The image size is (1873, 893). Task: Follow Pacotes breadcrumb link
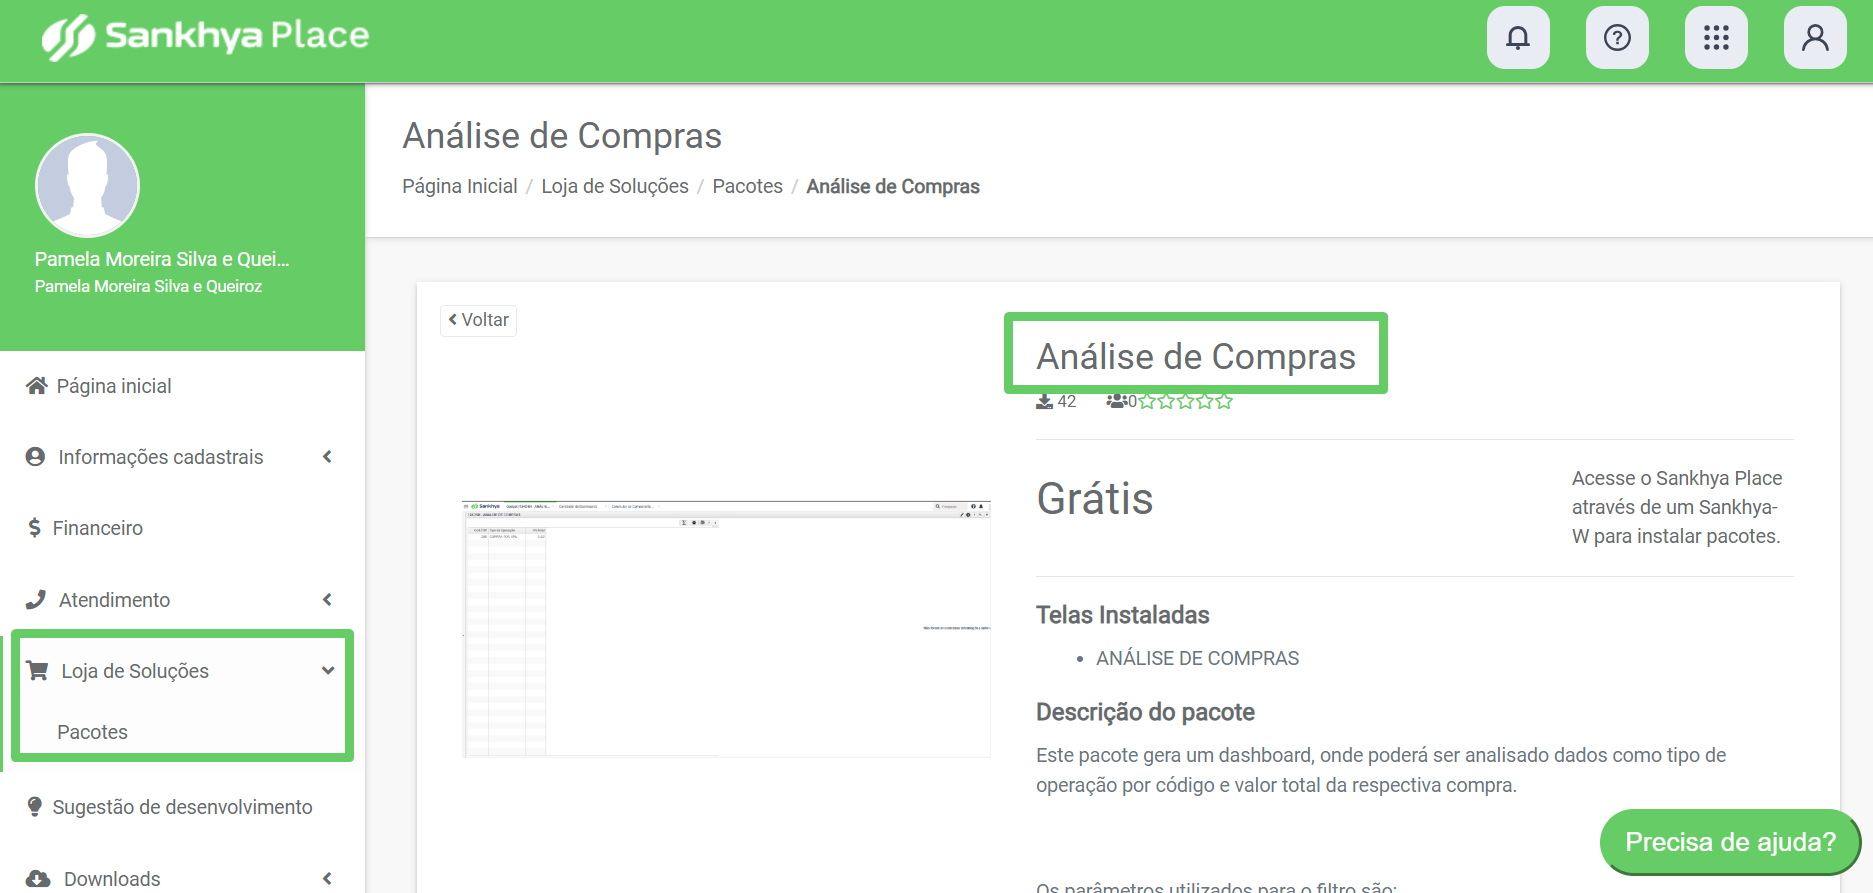748,186
